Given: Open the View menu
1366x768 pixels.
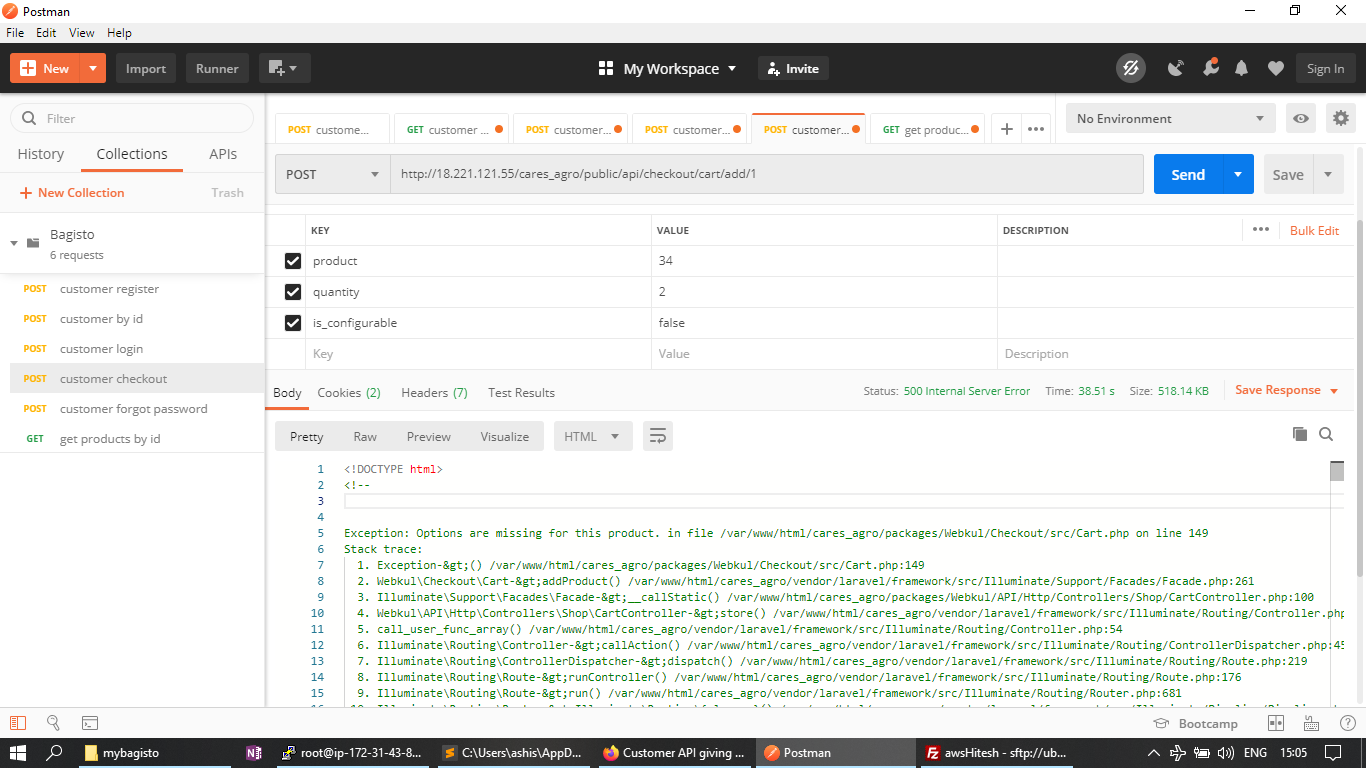Looking at the screenshot, I should click(x=82, y=32).
